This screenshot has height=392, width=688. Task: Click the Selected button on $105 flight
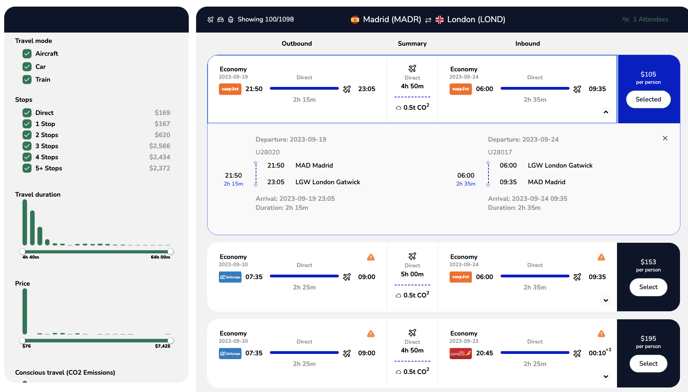[648, 99]
